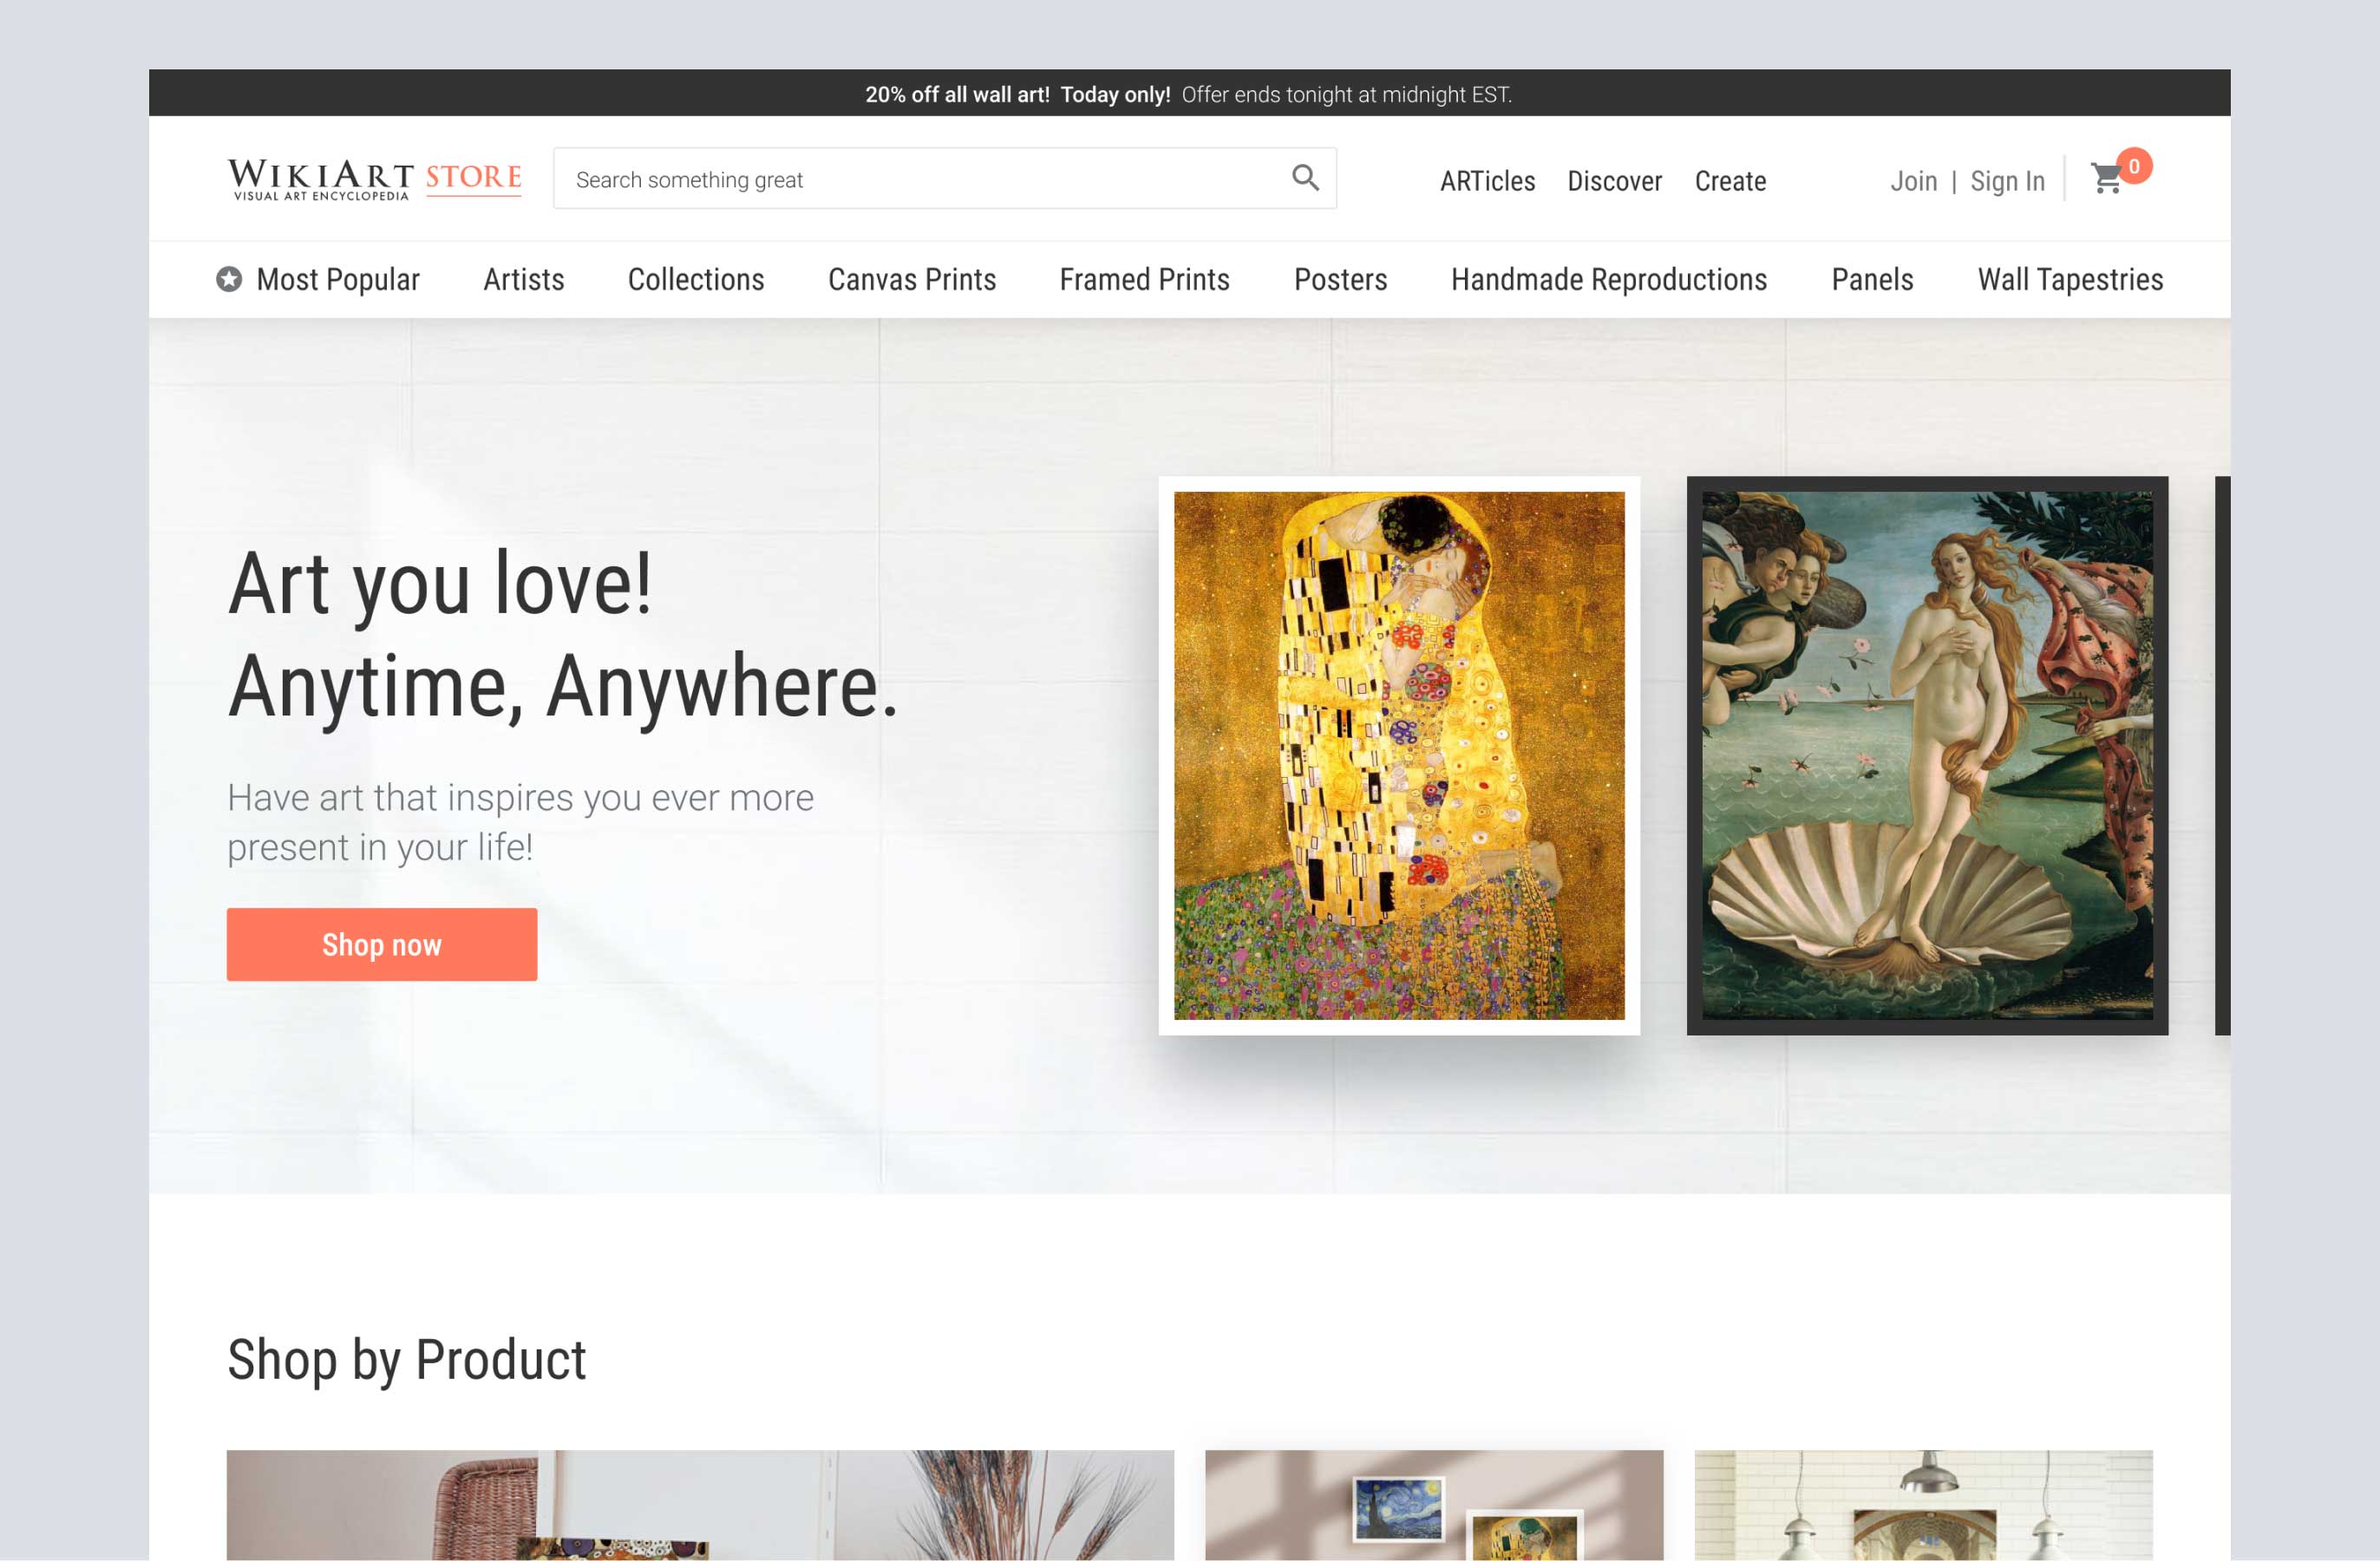The width and height of the screenshot is (2380, 1561).
Task: Open The Kiss by Klimt artwork
Action: coord(1399,755)
